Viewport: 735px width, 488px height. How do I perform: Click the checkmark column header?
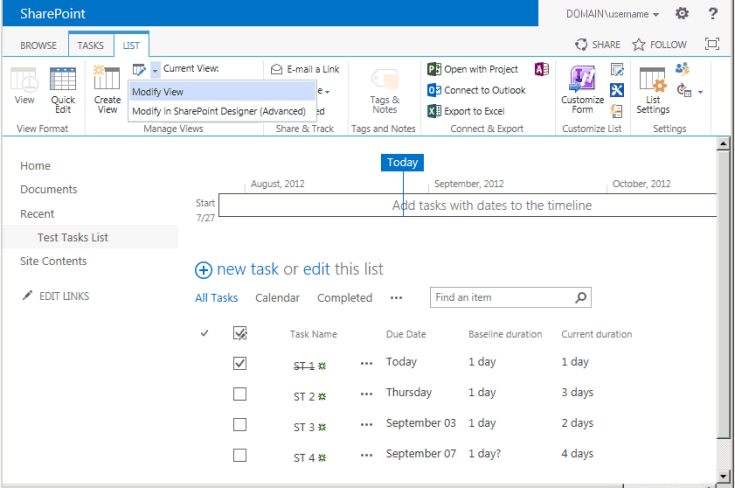[x=204, y=333]
